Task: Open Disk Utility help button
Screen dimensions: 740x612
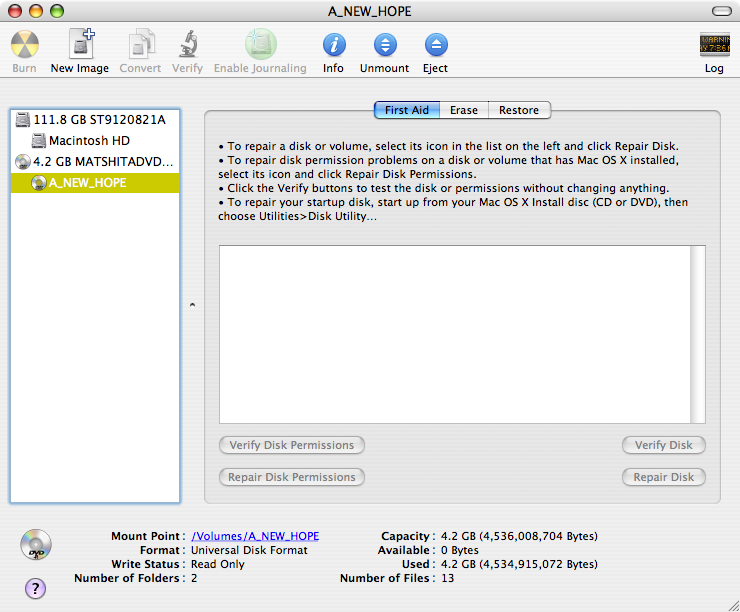Action: [35, 588]
